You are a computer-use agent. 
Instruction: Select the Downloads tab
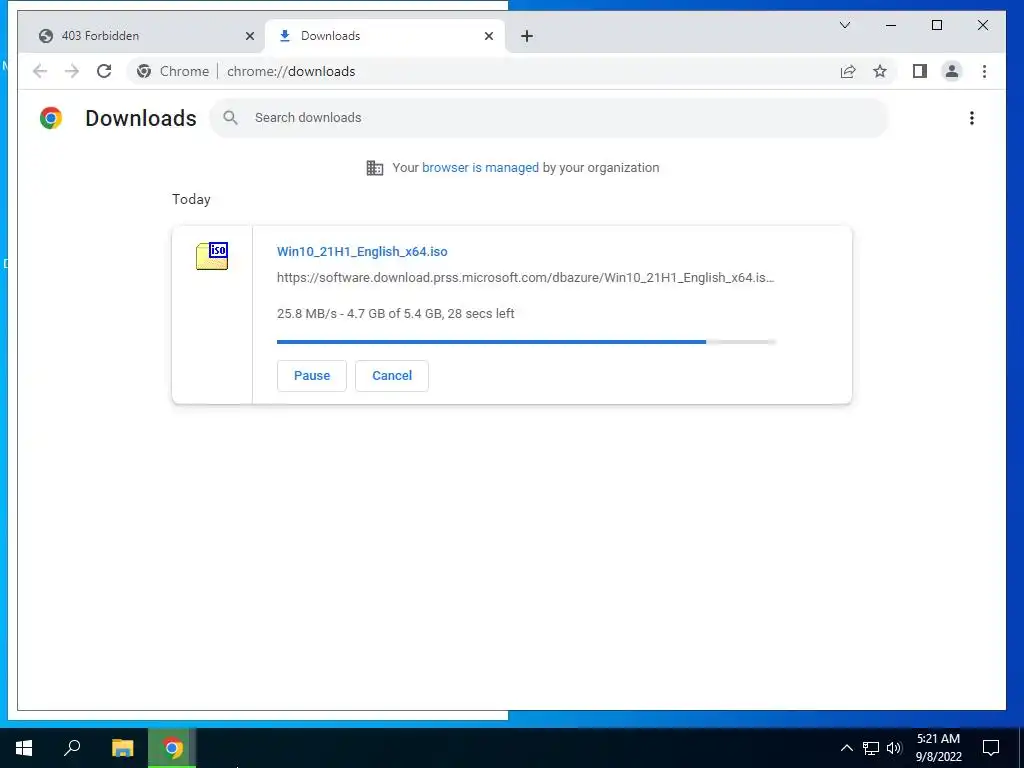385,36
